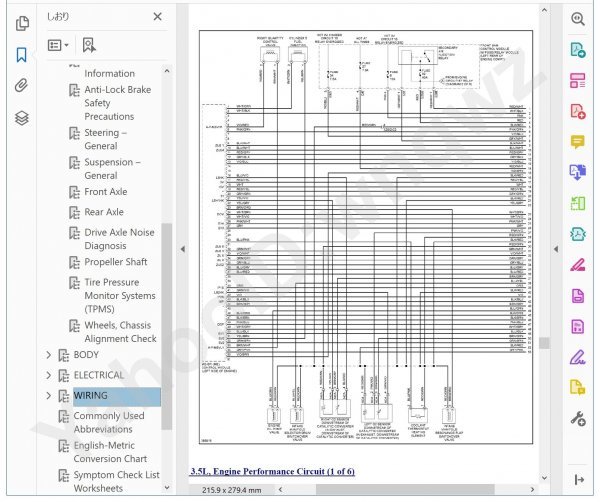Click the bookmarks panel vertical scrollbar thumb
The width and height of the screenshot is (600, 502).
pos(166,326)
